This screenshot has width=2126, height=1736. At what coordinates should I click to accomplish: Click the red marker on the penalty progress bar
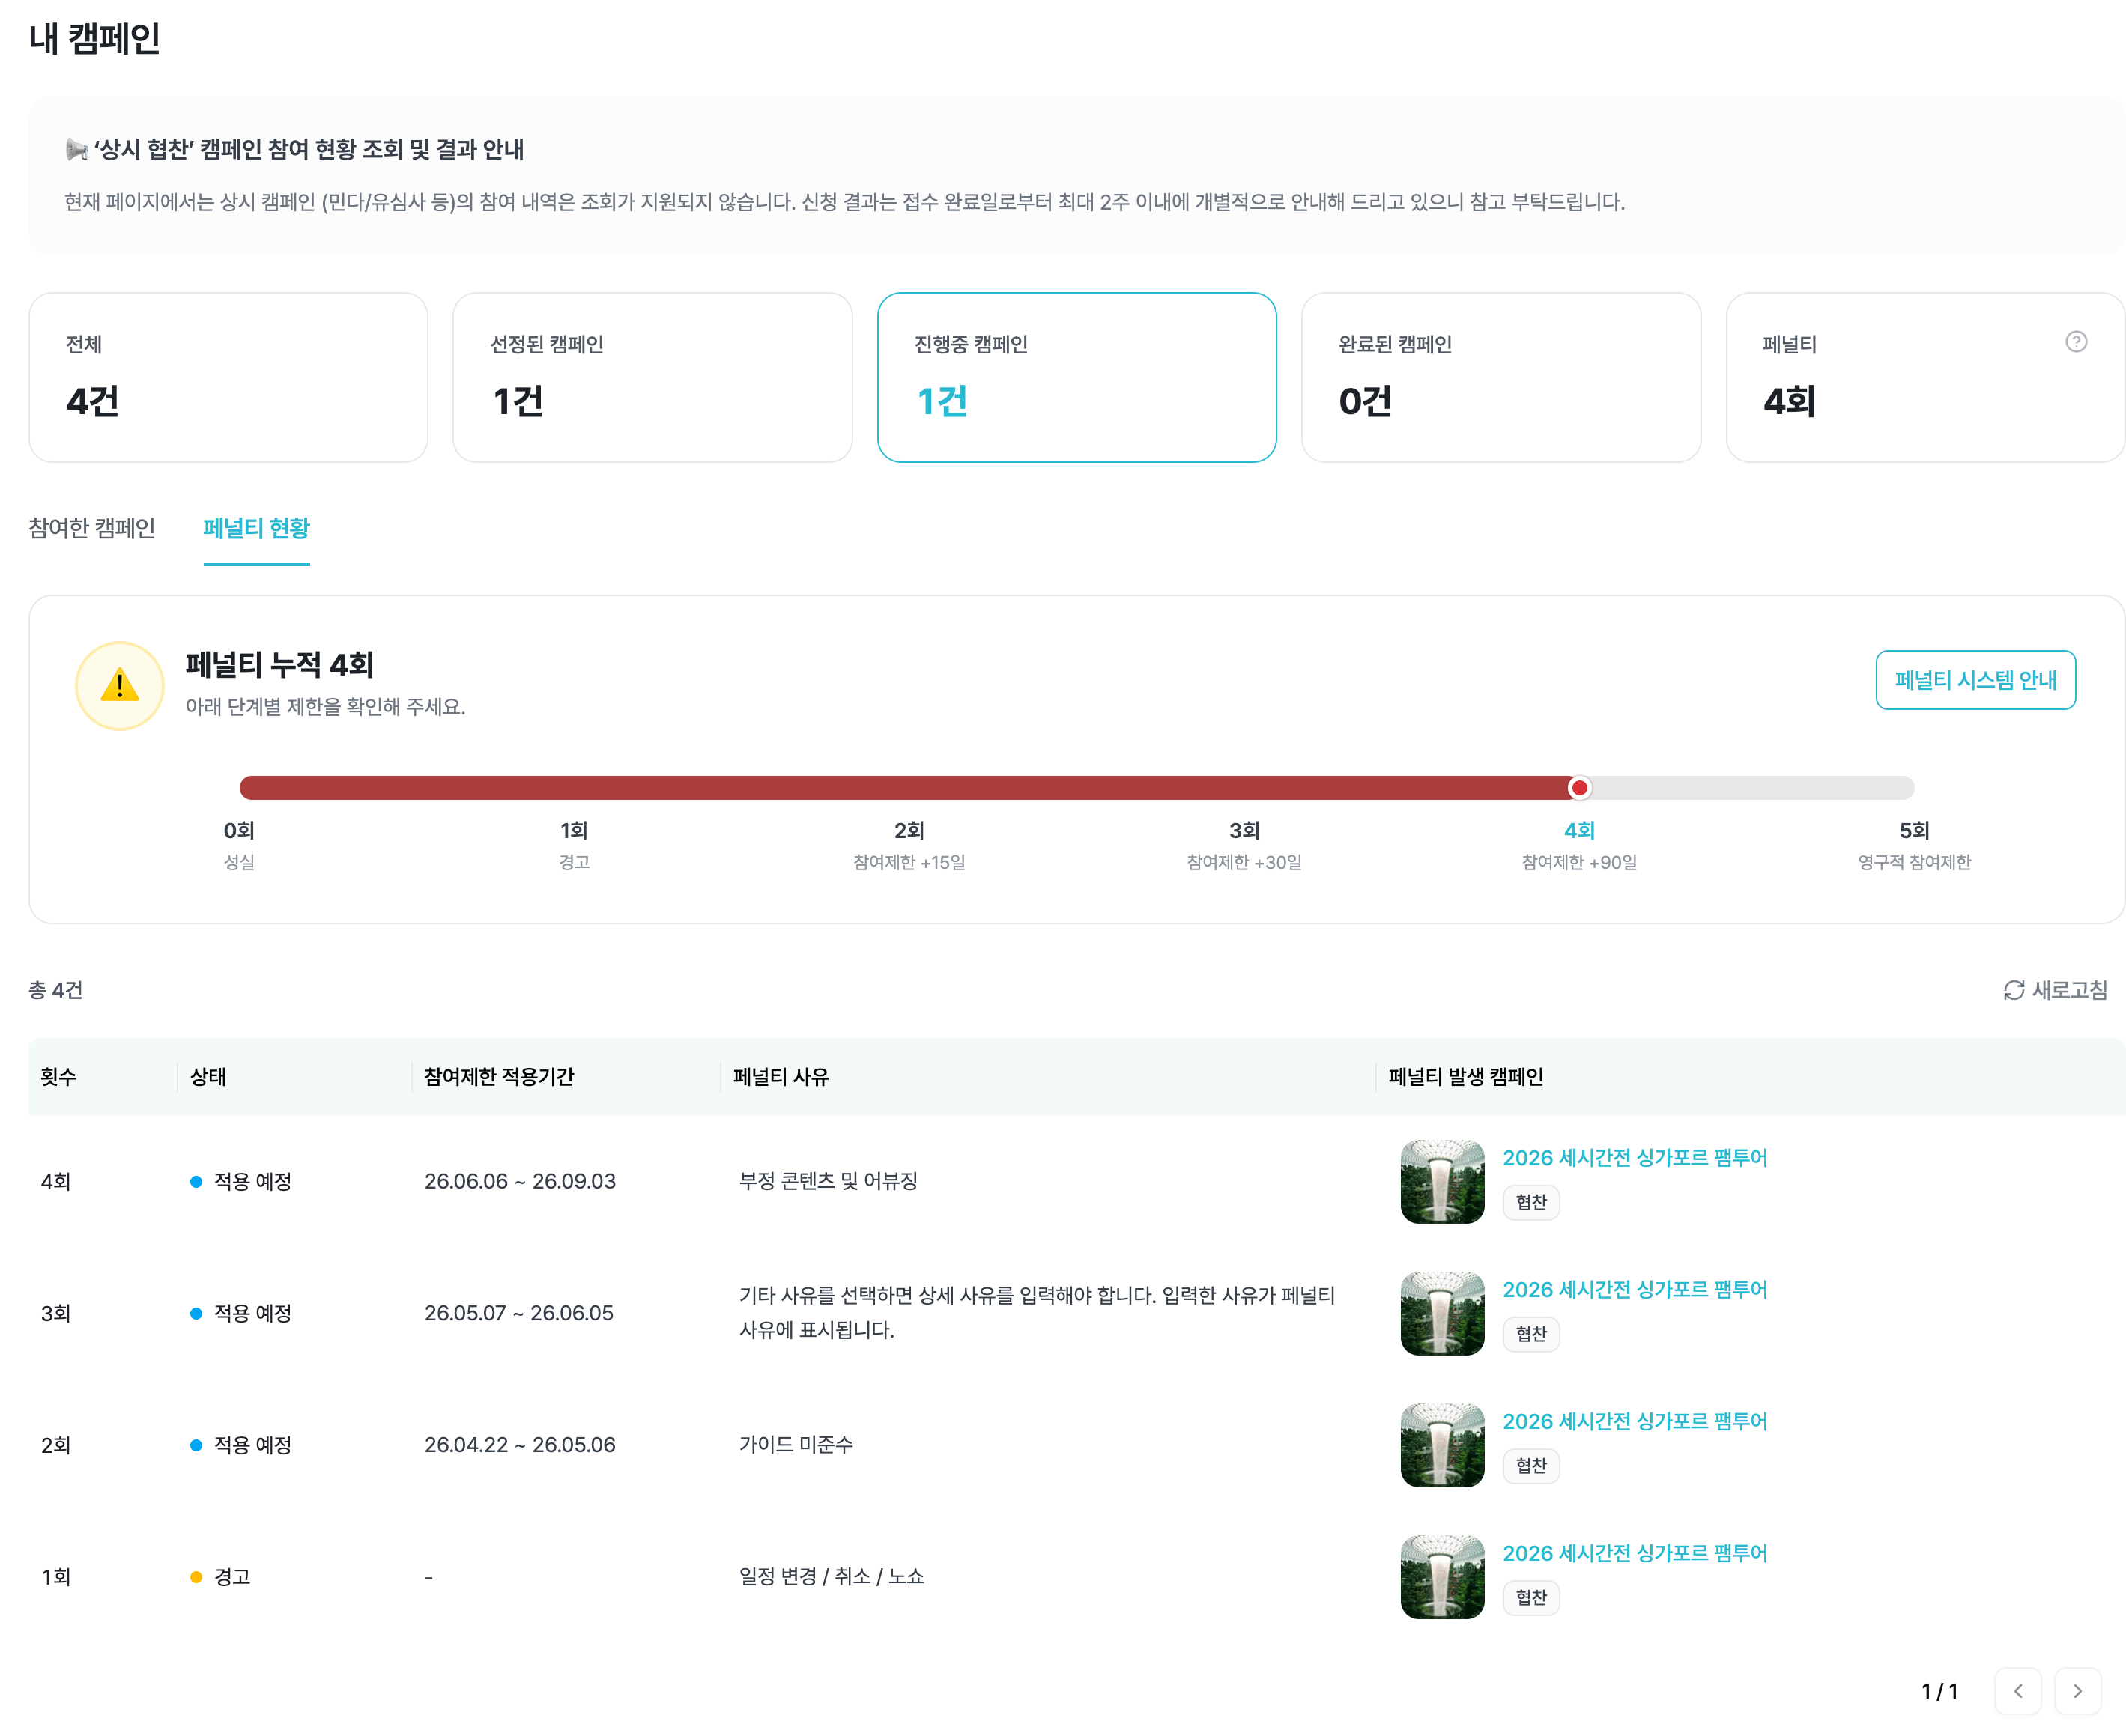click(1579, 788)
